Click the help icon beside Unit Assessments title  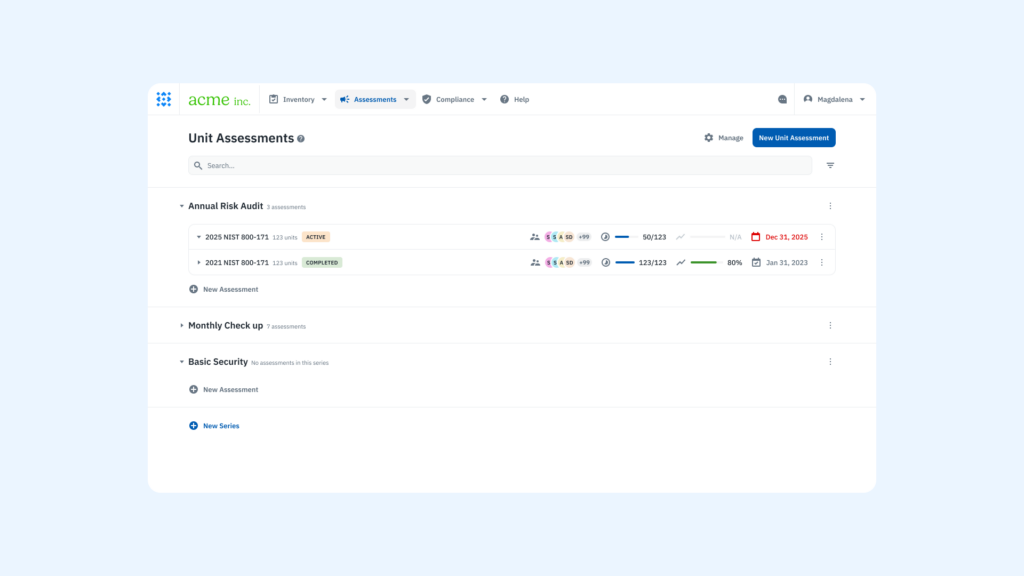click(x=301, y=138)
